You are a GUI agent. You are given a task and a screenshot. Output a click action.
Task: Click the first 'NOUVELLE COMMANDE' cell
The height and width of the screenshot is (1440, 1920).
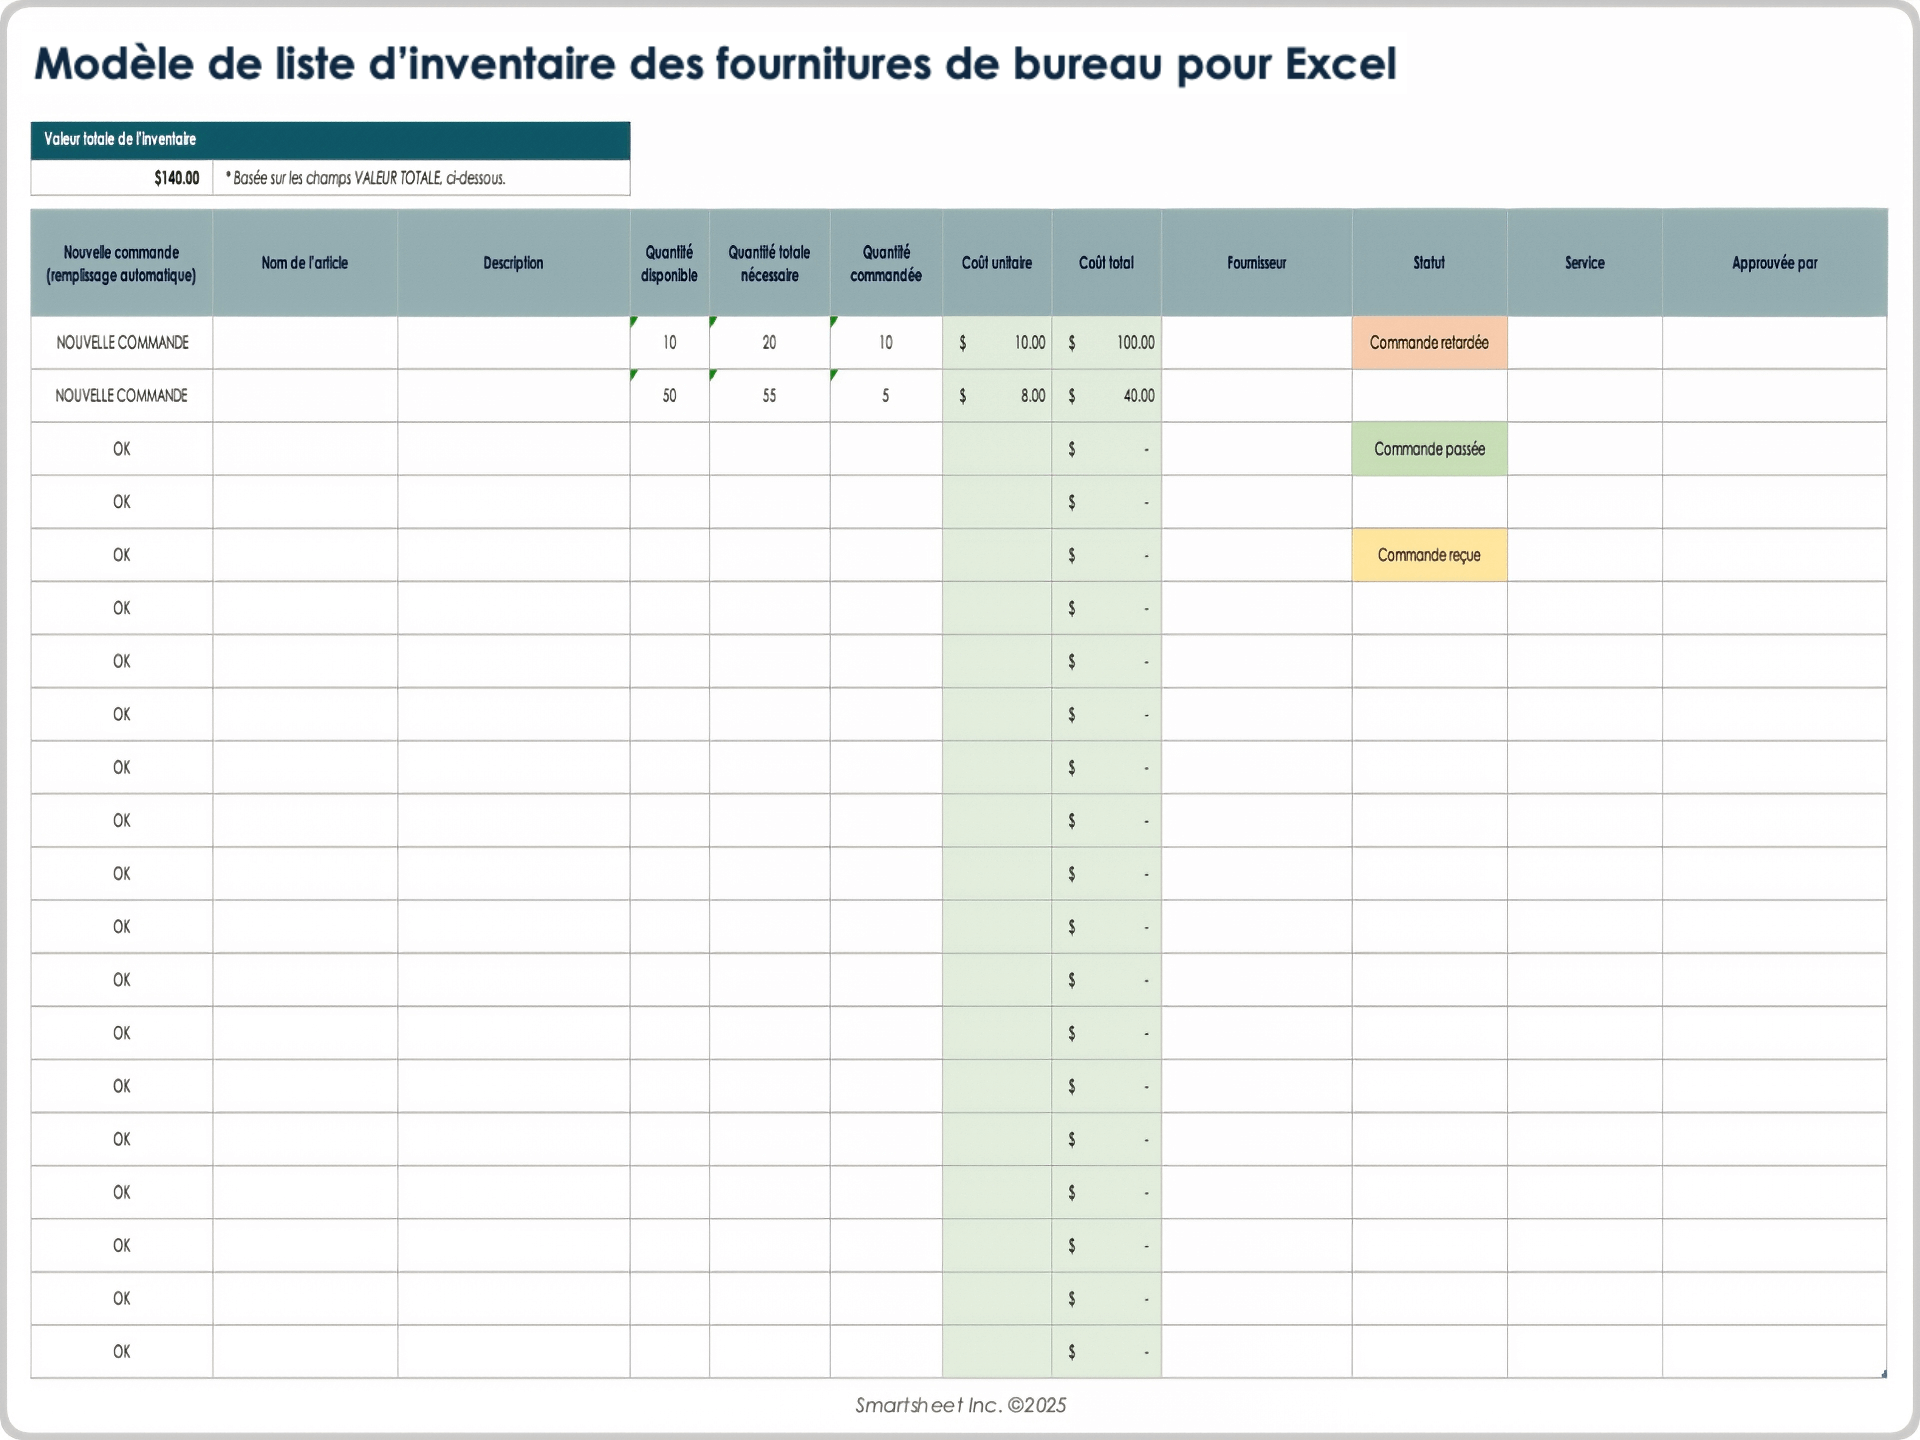[x=122, y=343]
